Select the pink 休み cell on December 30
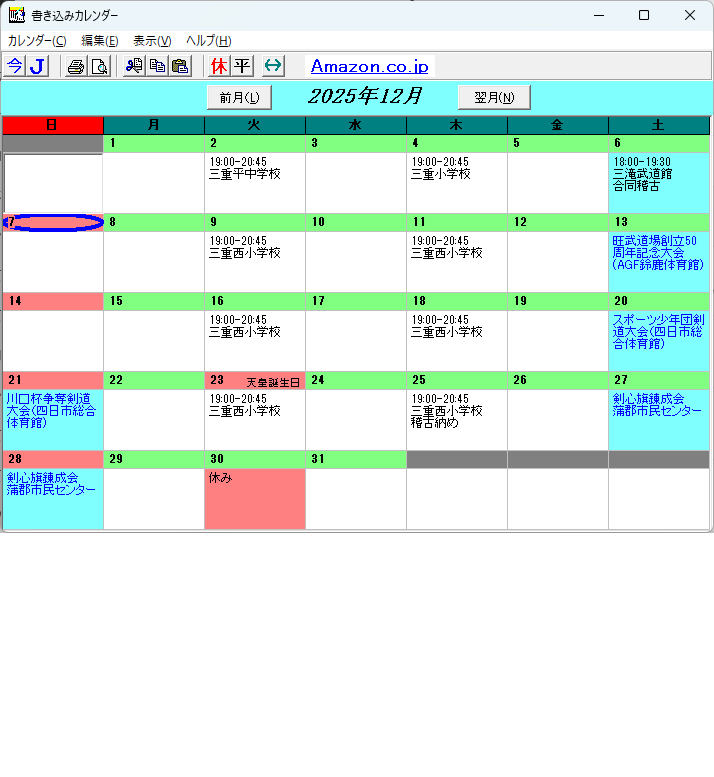The image size is (714, 777). (x=255, y=498)
